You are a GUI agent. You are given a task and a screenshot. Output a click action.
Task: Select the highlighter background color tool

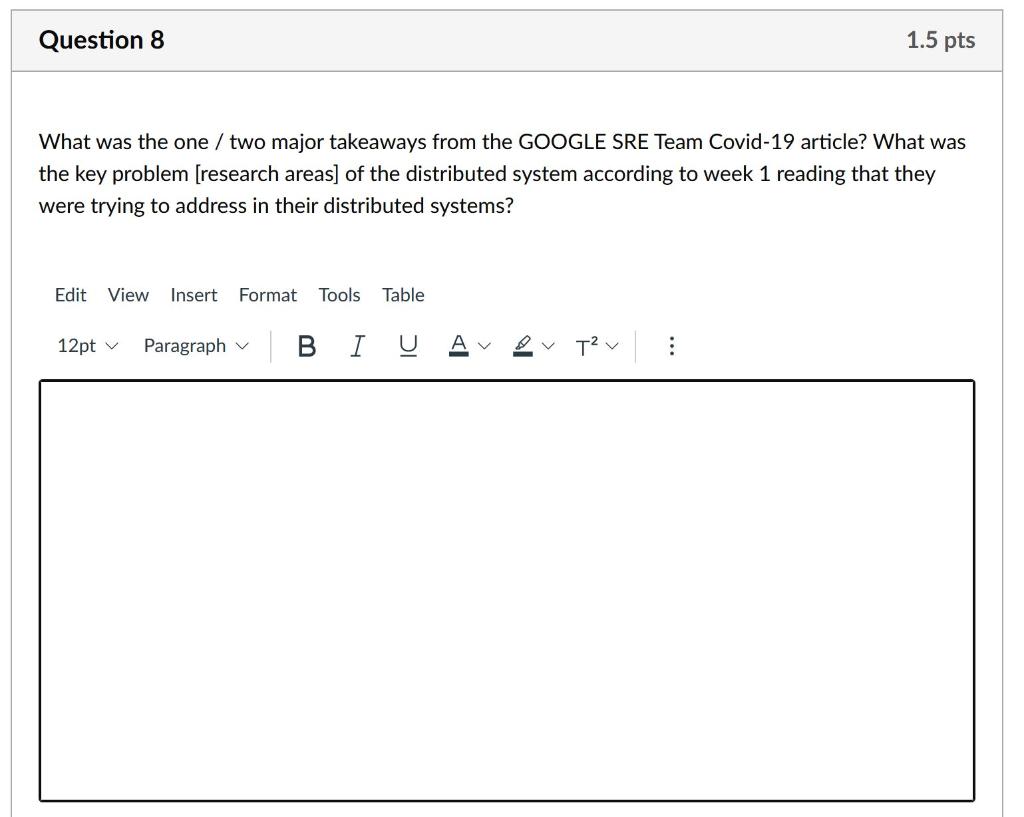[x=521, y=345]
